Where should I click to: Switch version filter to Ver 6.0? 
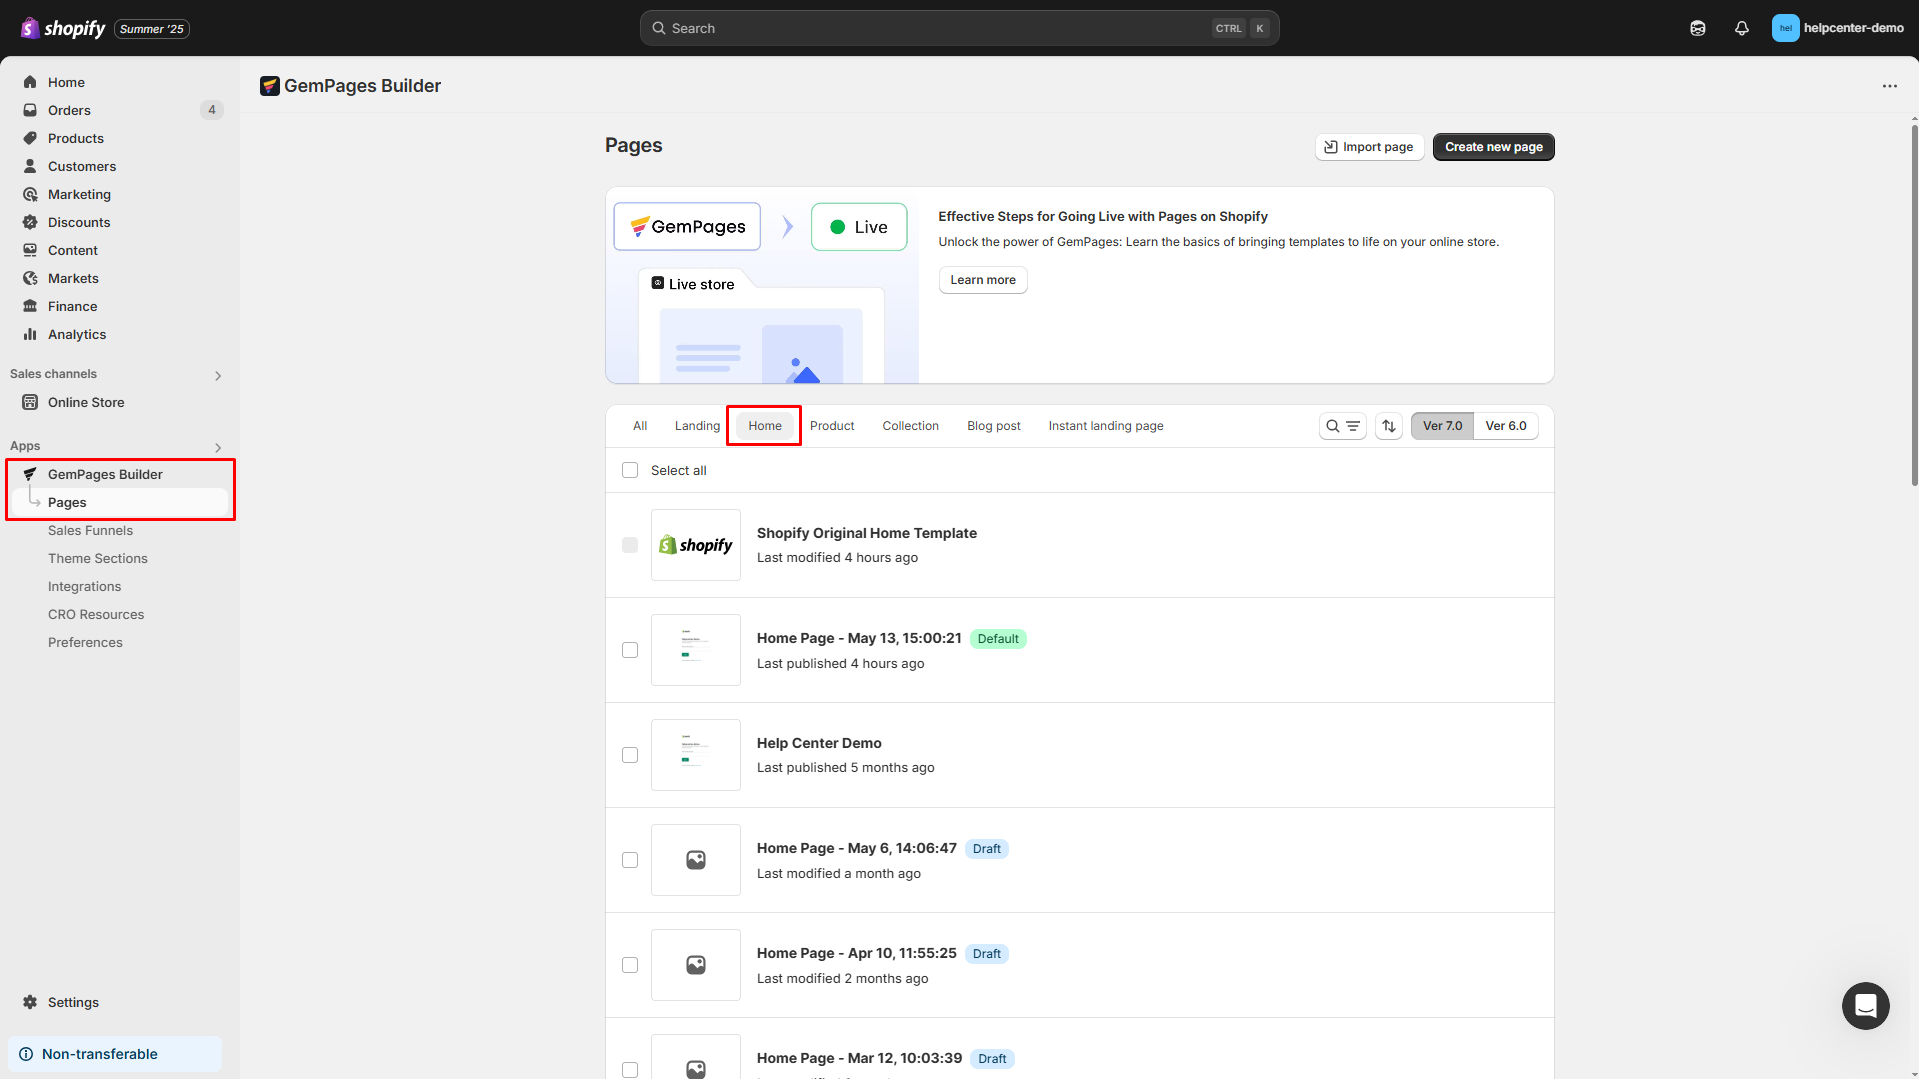tap(1506, 425)
